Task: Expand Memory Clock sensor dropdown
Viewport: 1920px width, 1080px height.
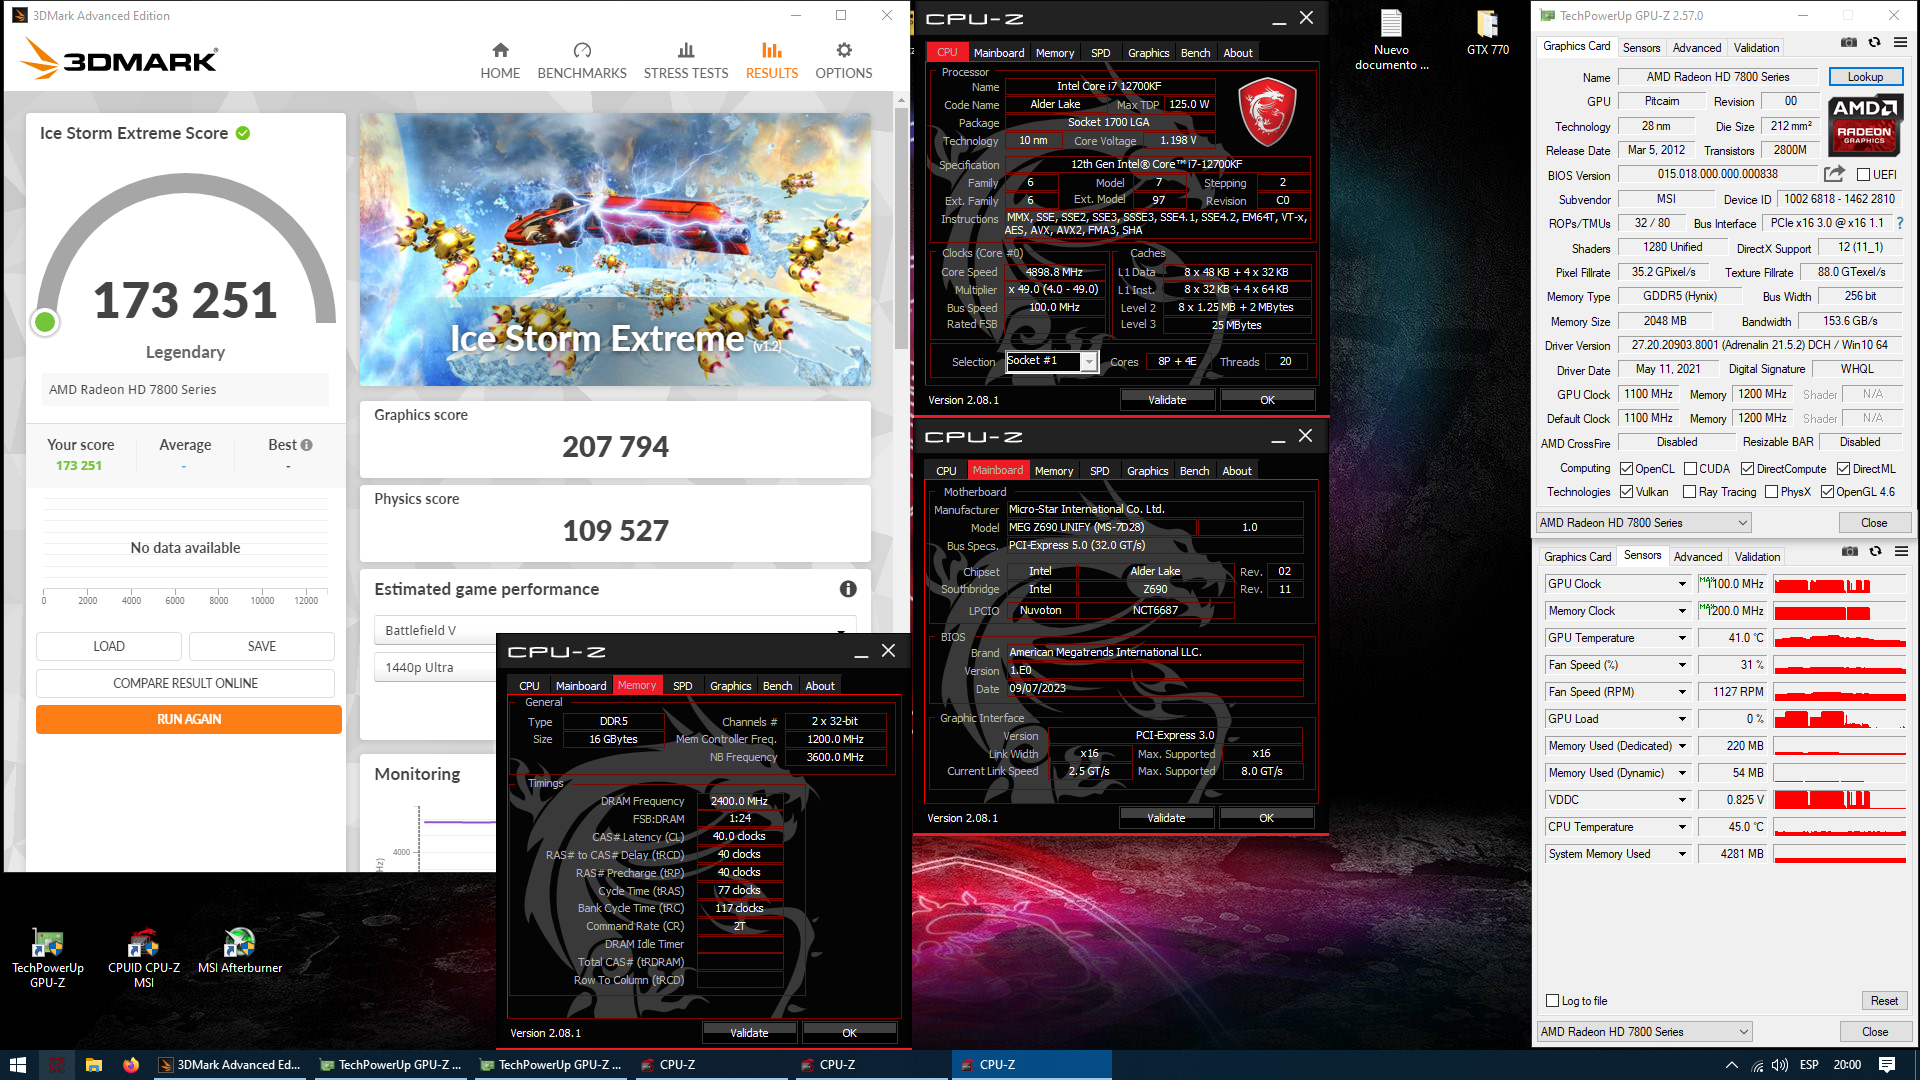Action: (1682, 611)
